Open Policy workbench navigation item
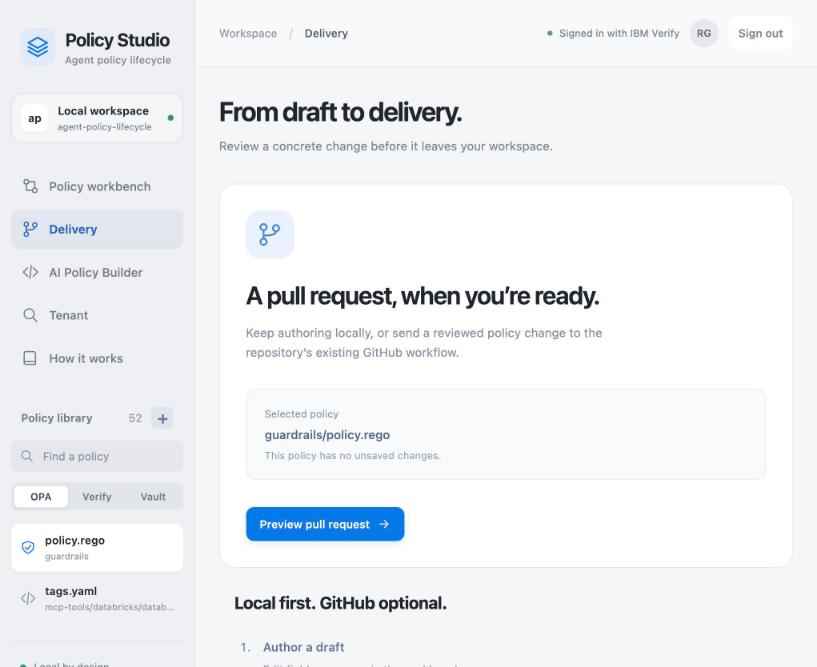Screen dimensions: 817x667 pyautogui.click(x=97, y=187)
